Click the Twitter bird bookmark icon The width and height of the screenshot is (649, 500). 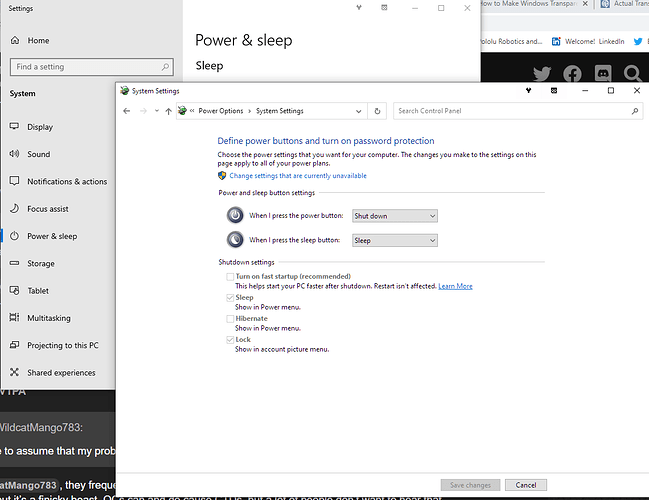tap(638, 41)
